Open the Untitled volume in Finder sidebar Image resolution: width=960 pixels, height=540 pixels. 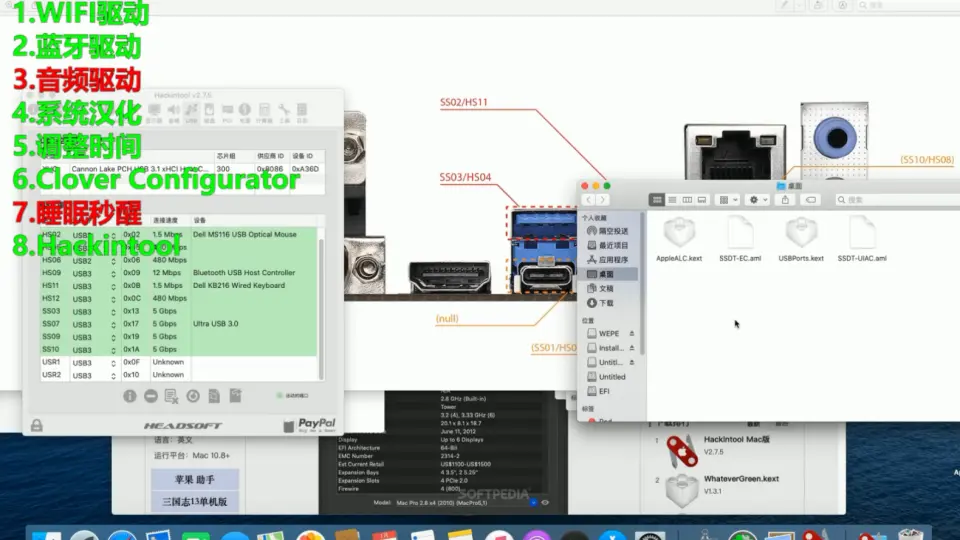[x=608, y=377]
